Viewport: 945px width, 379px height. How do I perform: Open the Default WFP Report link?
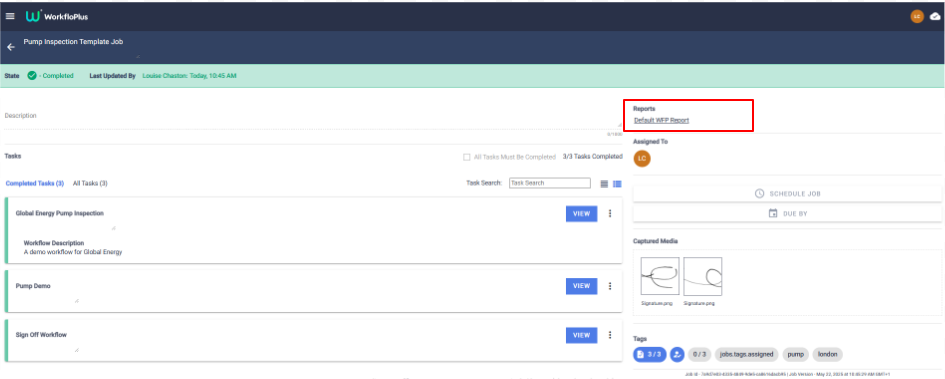pyautogui.click(x=661, y=121)
